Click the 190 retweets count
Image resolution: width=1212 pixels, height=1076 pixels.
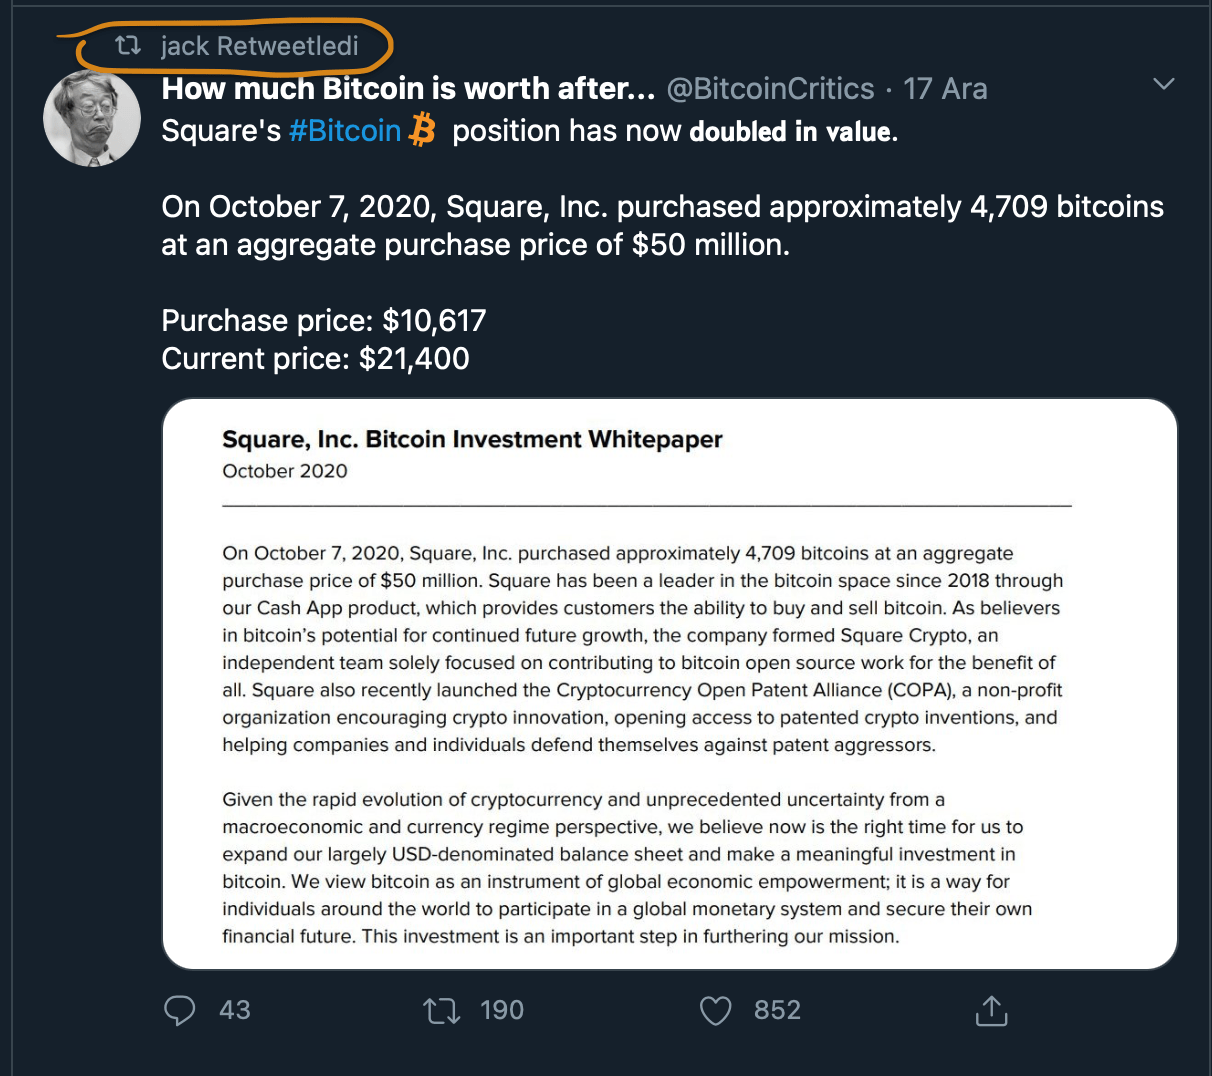pyautogui.click(x=502, y=1010)
